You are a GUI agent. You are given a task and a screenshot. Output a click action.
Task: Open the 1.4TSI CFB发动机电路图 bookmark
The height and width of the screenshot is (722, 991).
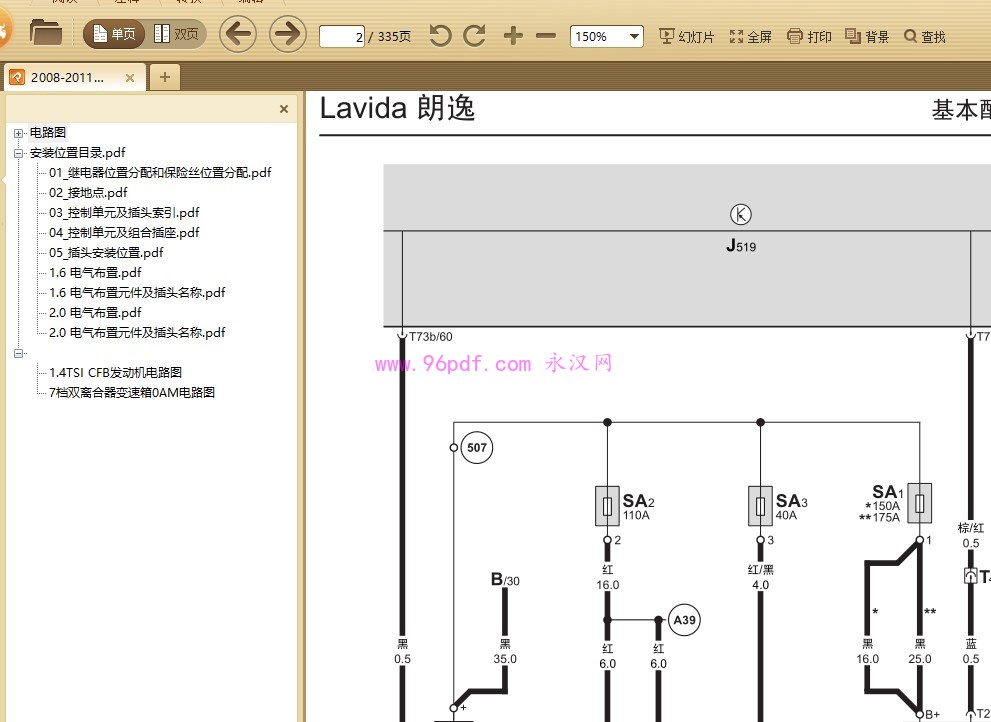(x=116, y=373)
